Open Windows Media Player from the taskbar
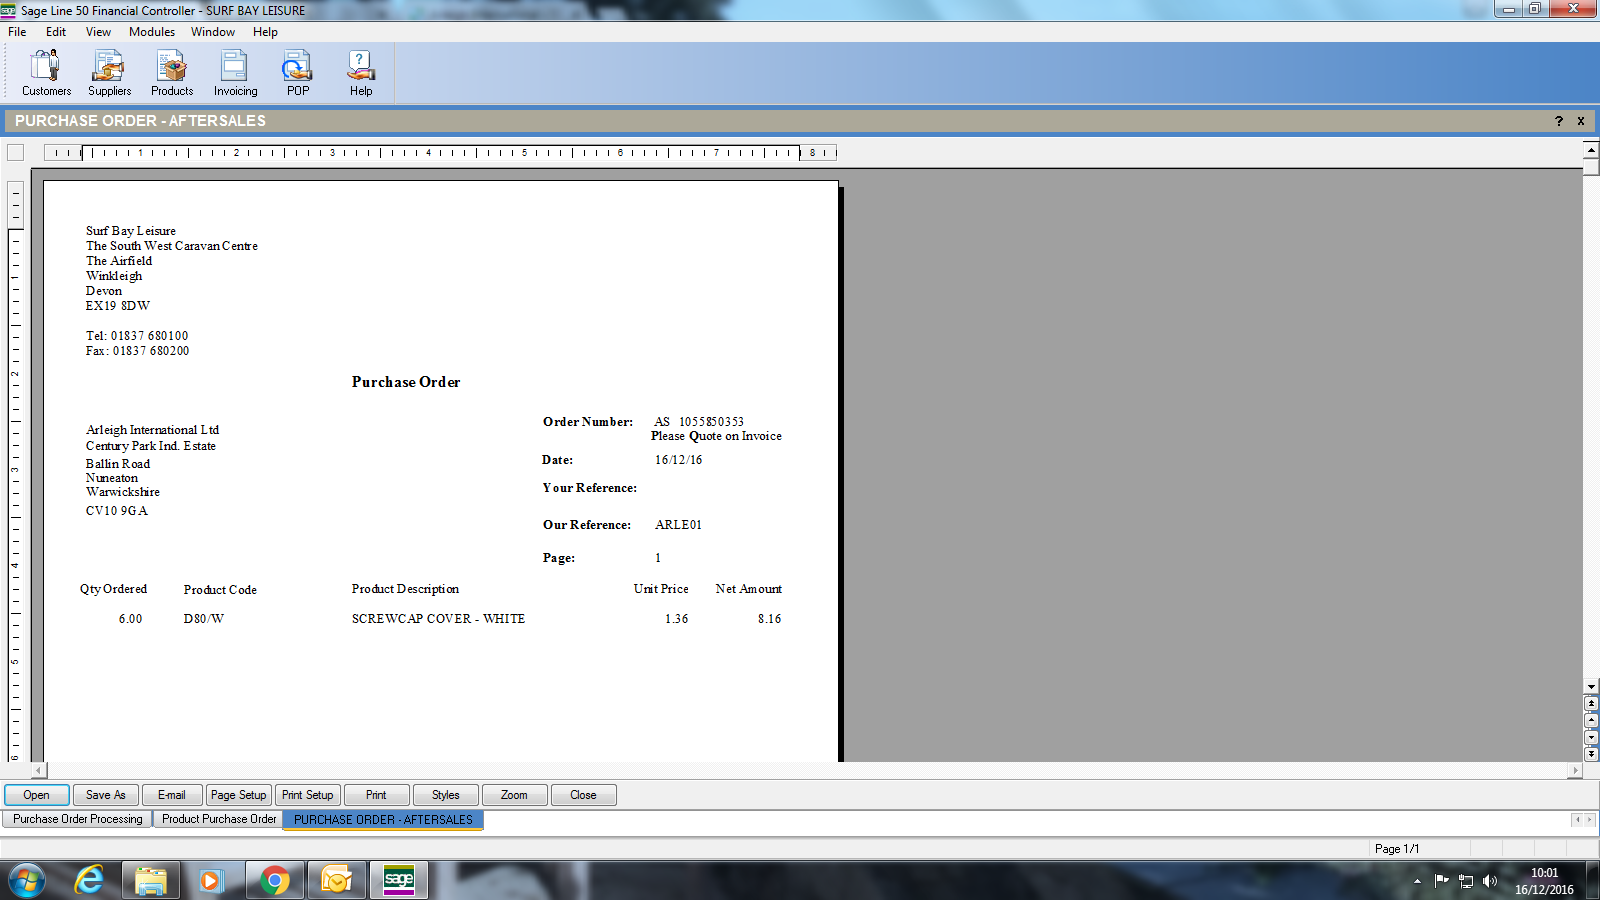 (211, 880)
